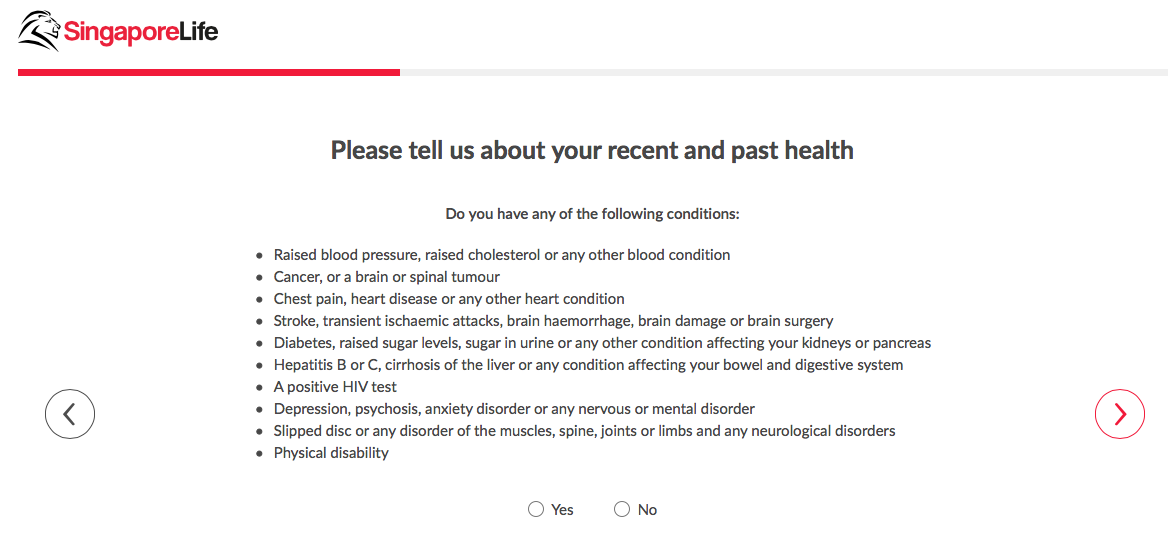The height and width of the screenshot is (537, 1173).
Task: Click the stroke and brain haemorrhage line
Action: (553, 321)
